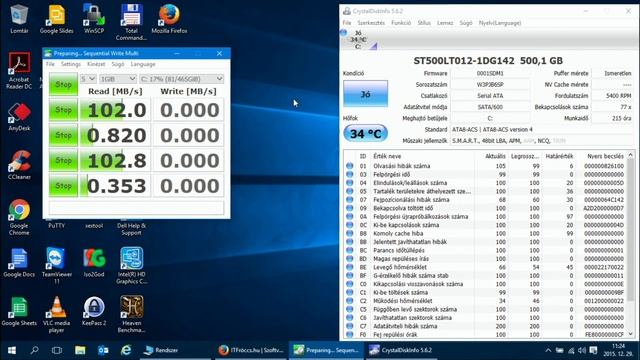
Task: Select the 'Komoly cache hiba' SMART row
Action: coord(485,233)
